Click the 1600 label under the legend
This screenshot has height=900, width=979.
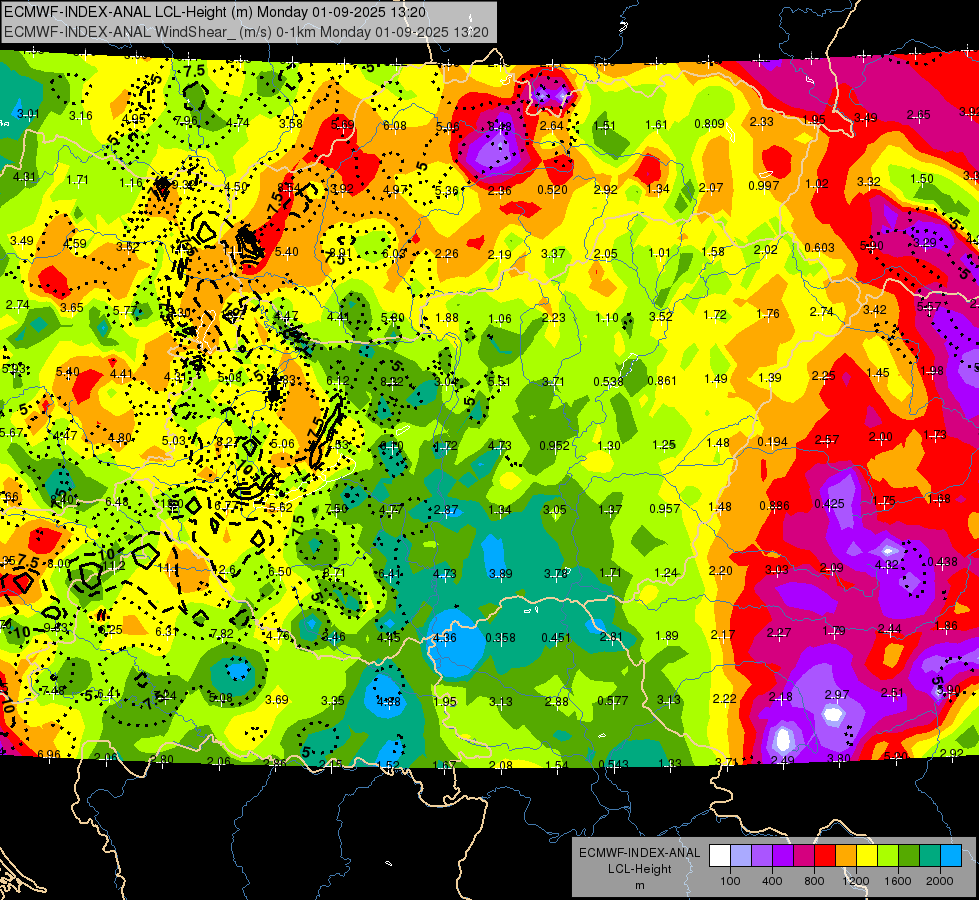tap(898, 881)
